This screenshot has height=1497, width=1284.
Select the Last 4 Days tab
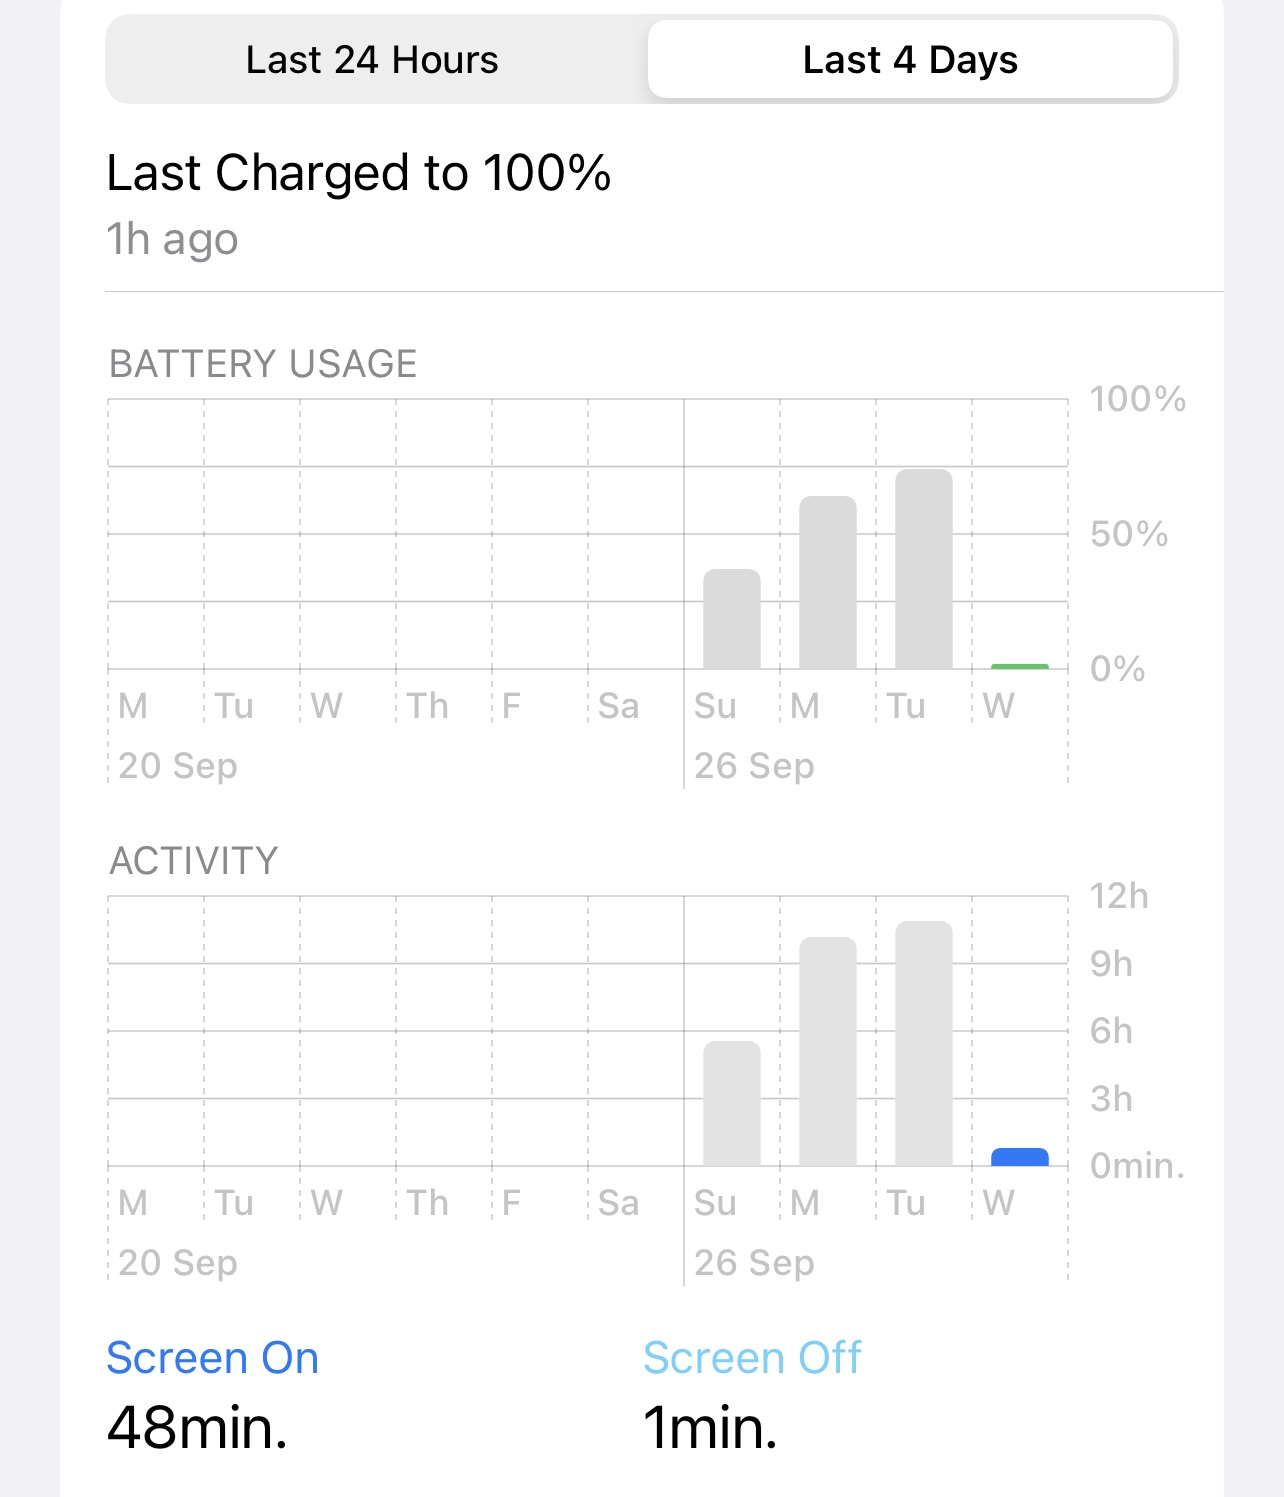pos(910,60)
